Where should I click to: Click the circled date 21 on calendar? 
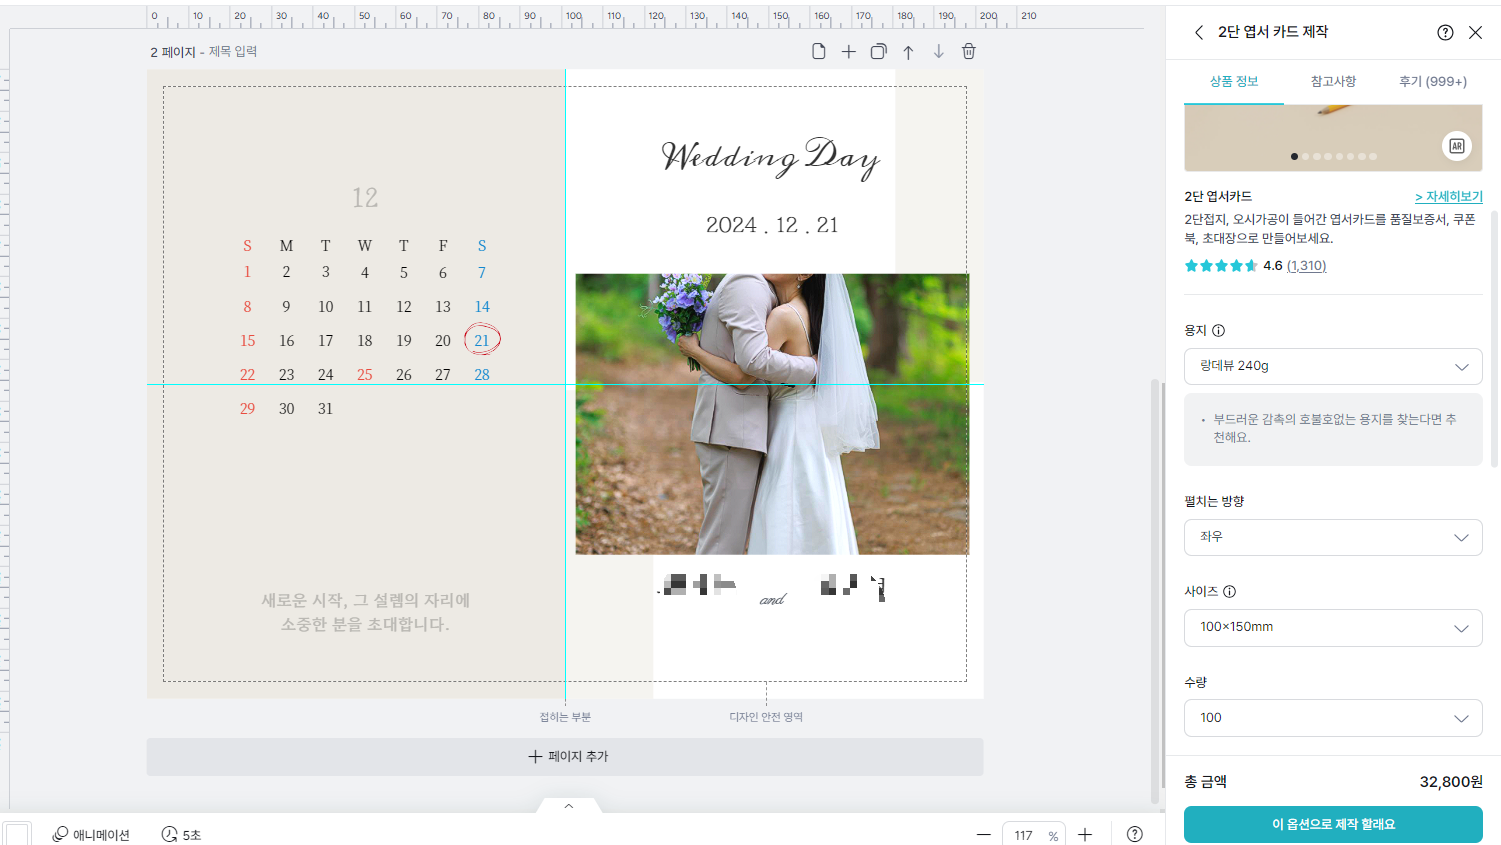482,340
